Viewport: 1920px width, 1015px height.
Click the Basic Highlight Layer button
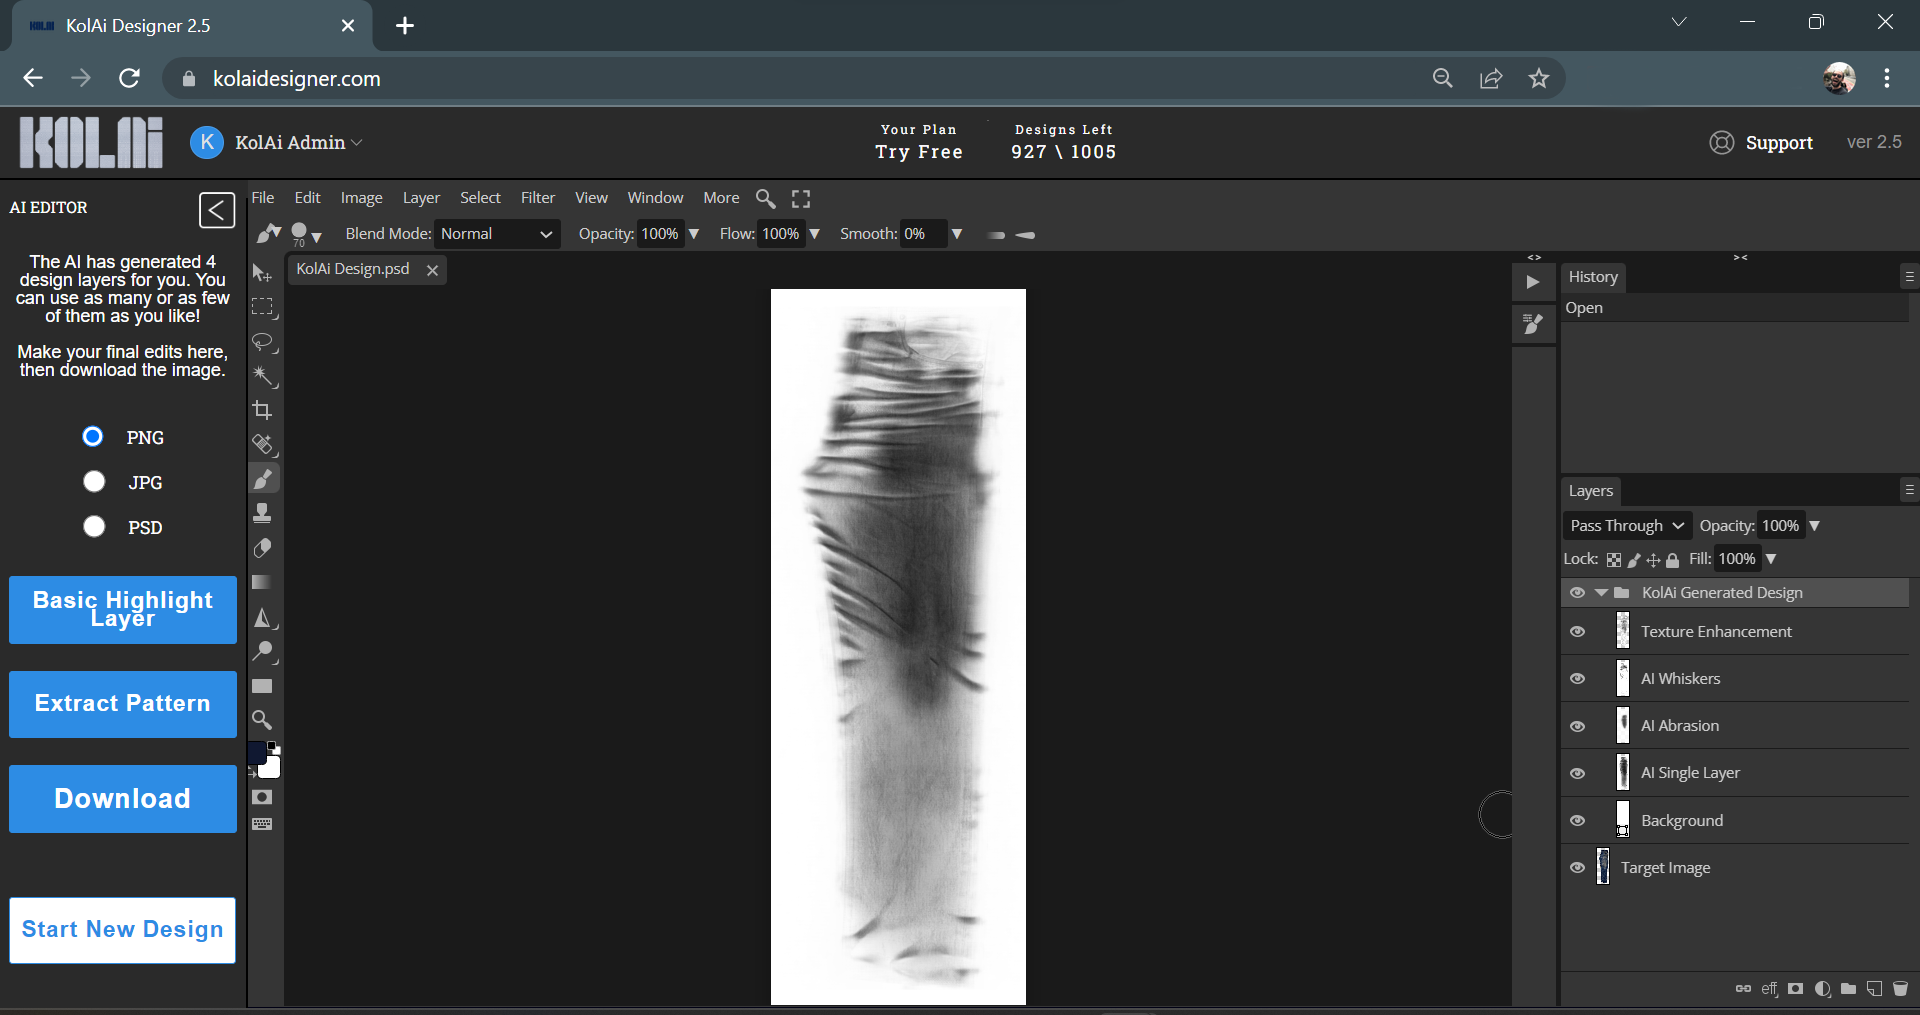pyautogui.click(x=123, y=610)
